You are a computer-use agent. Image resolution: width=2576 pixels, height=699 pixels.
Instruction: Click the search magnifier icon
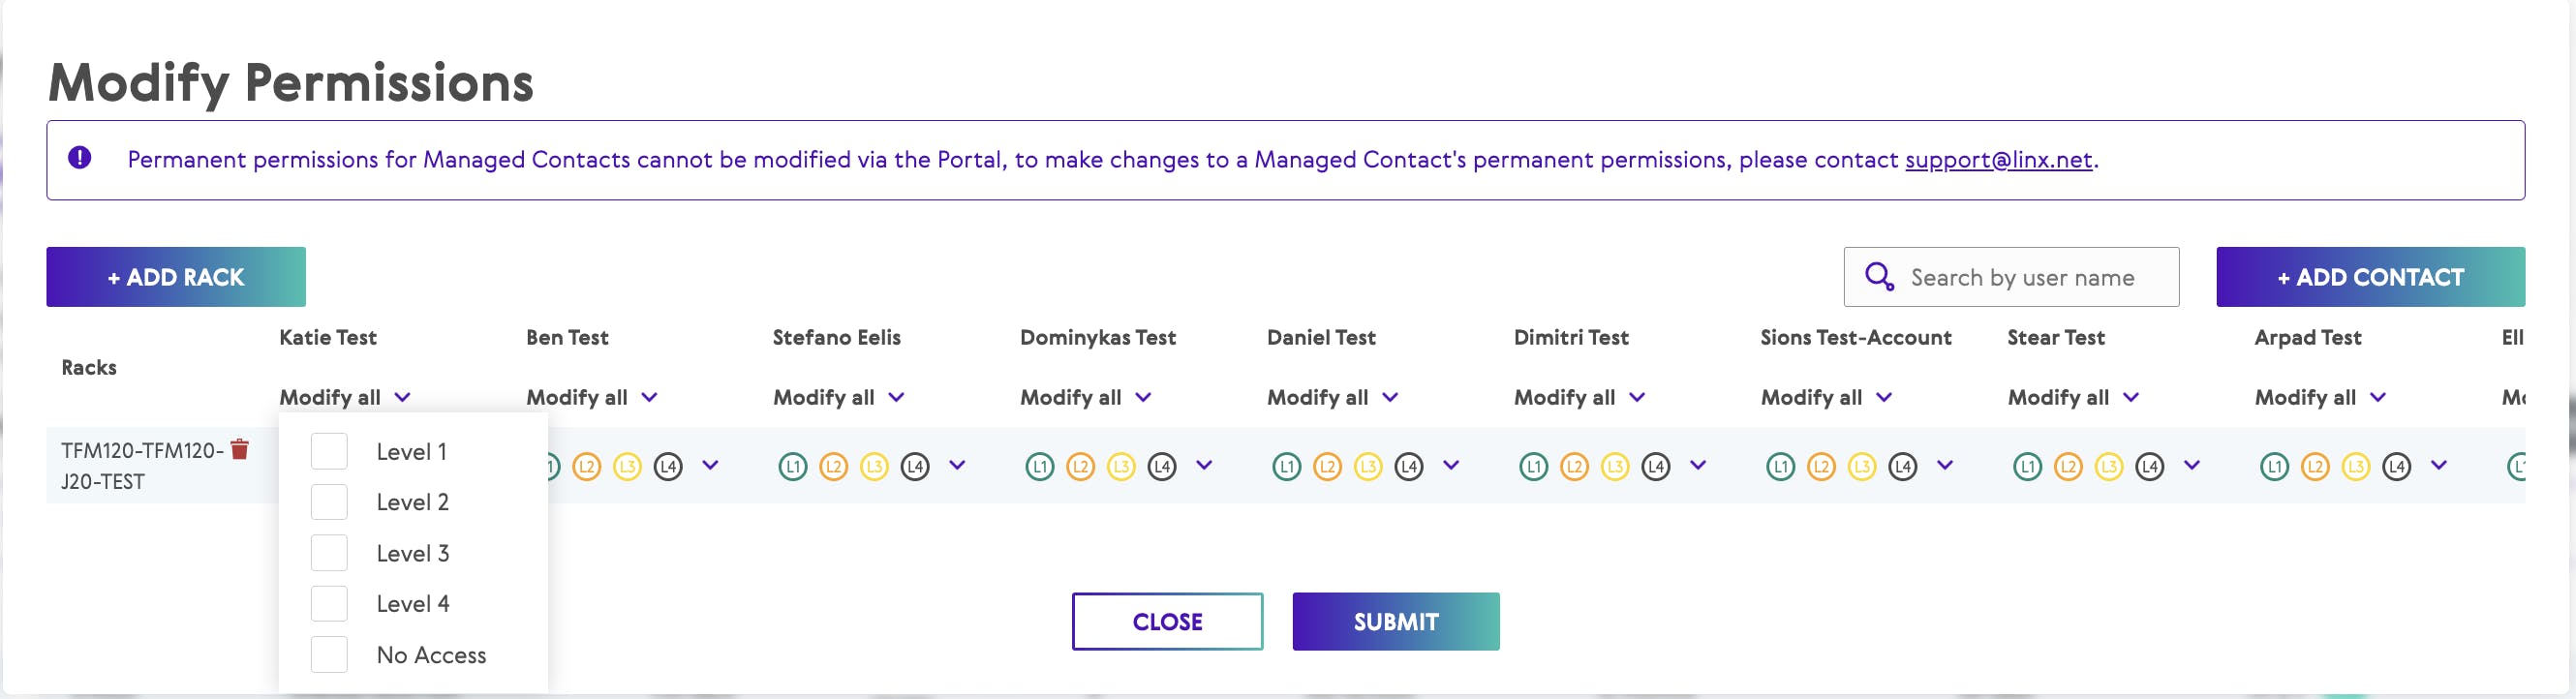click(1878, 277)
